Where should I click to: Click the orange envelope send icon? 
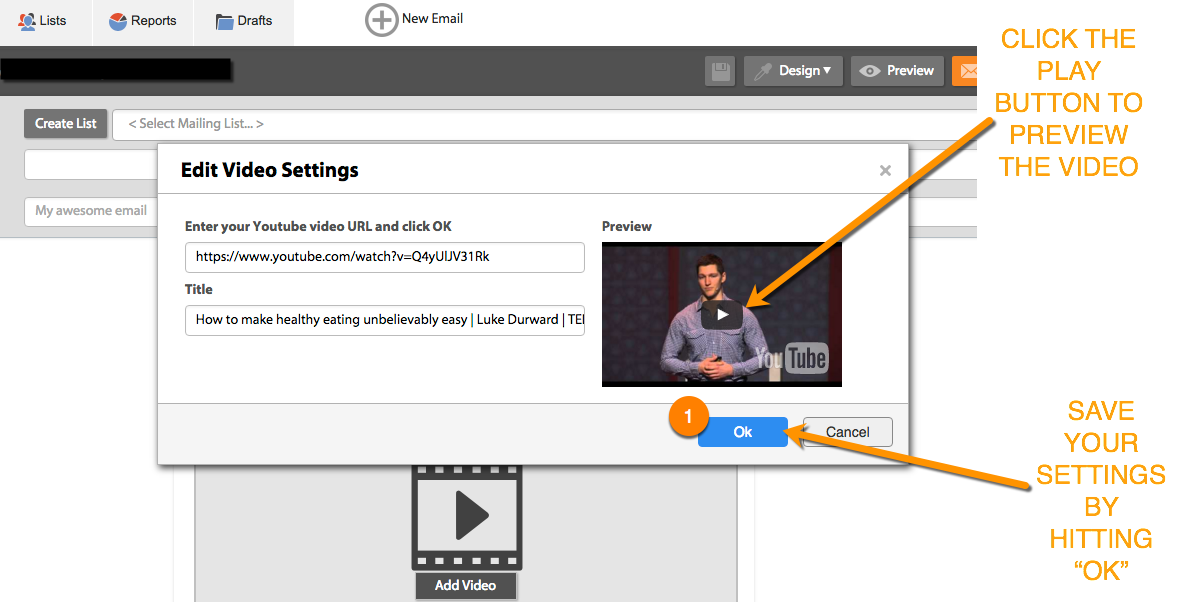pos(965,71)
